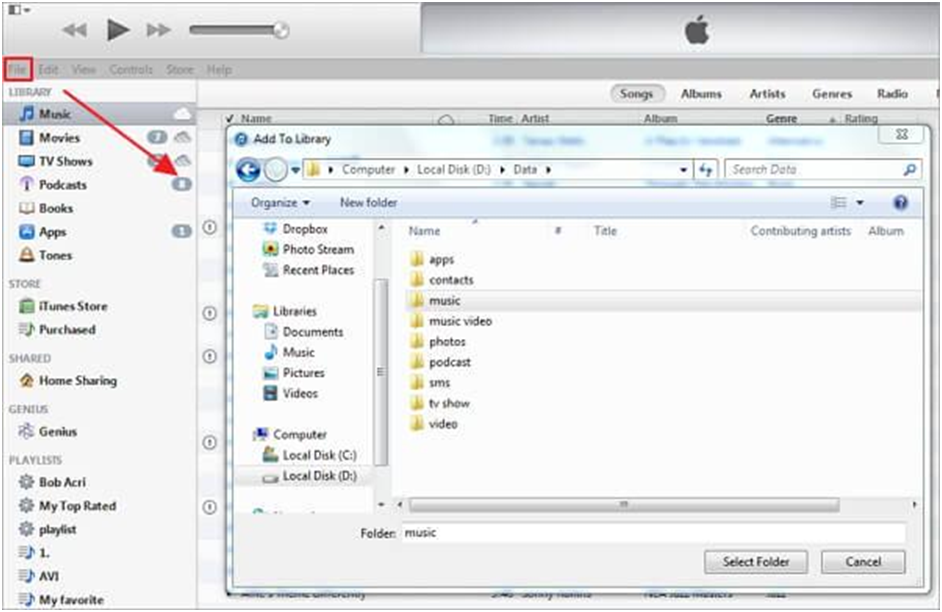Select Books icon in the sidebar
The height and width of the screenshot is (612, 942).
coord(26,208)
